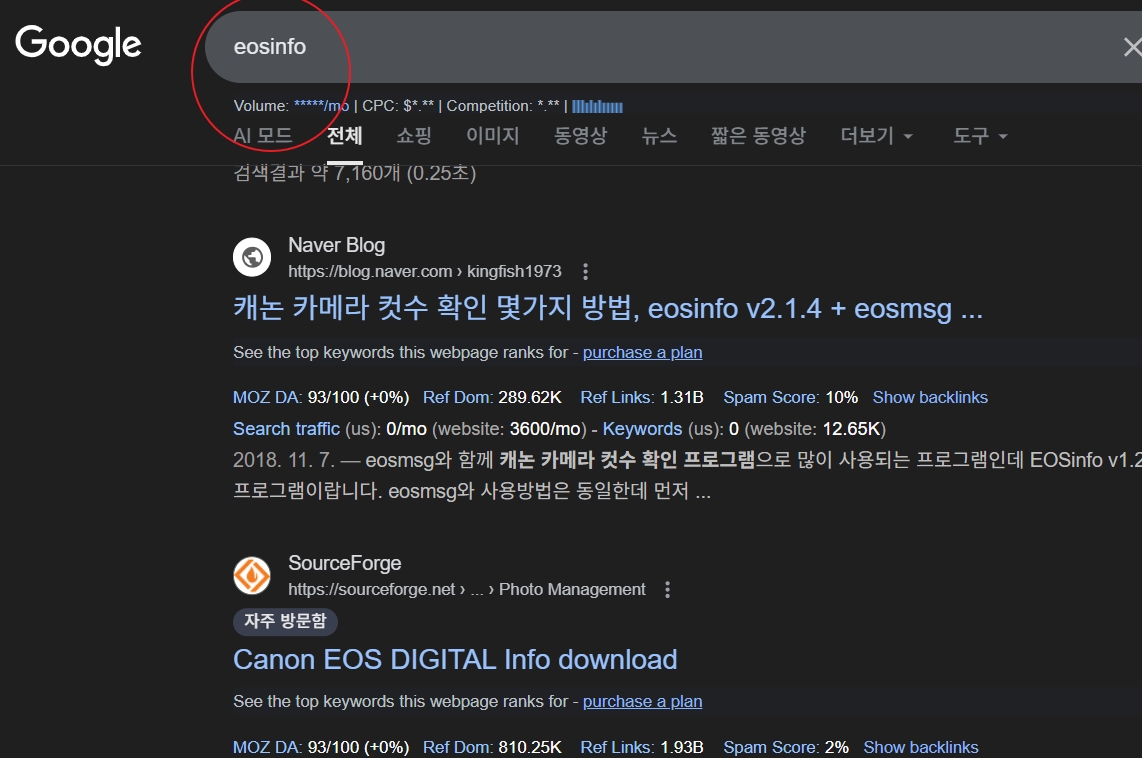Click the sourceforge.net Photo Management URL
The image size is (1142, 758).
pyautogui.click(x=467, y=589)
